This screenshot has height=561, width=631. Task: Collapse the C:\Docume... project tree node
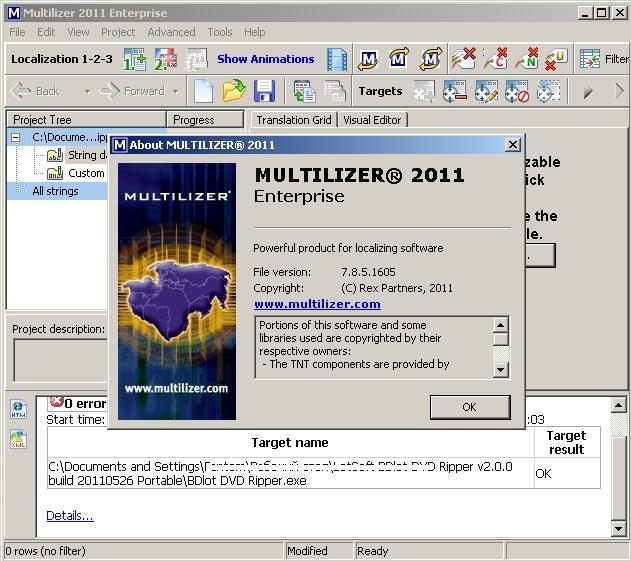pos(15,138)
